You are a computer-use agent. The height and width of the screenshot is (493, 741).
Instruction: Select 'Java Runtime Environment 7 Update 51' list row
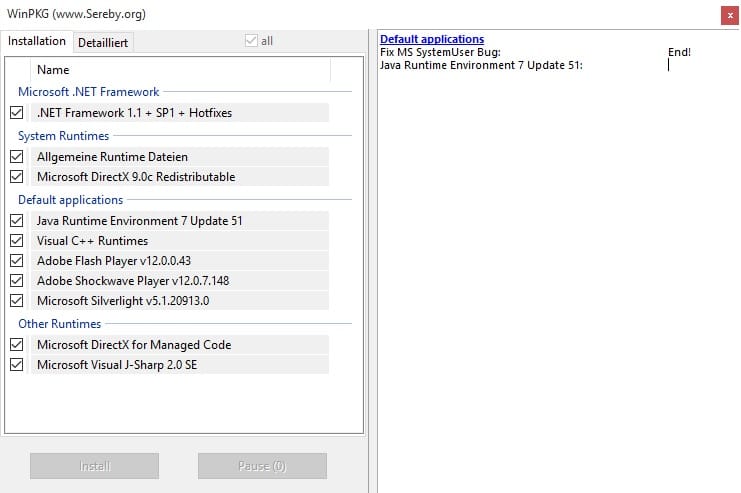(180, 221)
